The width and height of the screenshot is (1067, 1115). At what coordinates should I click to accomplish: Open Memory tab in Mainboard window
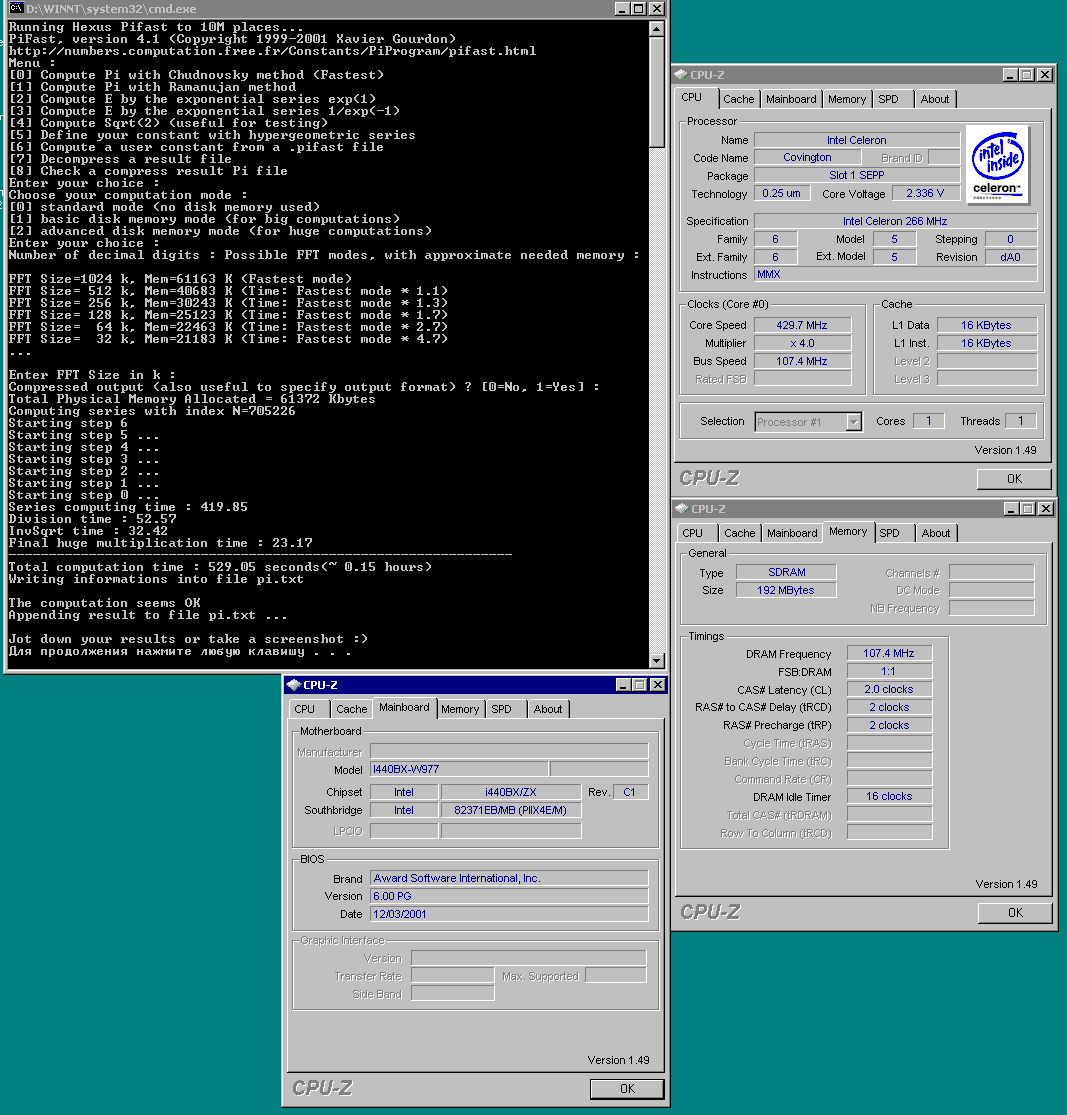[x=460, y=709]
